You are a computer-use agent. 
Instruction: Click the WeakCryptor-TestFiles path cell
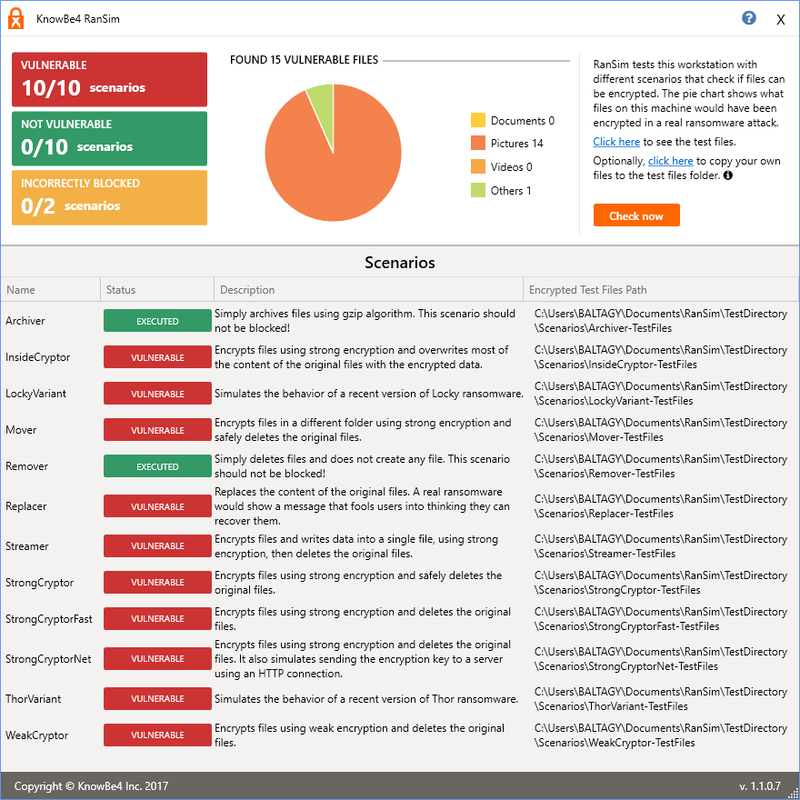click(x=661, y=735)
